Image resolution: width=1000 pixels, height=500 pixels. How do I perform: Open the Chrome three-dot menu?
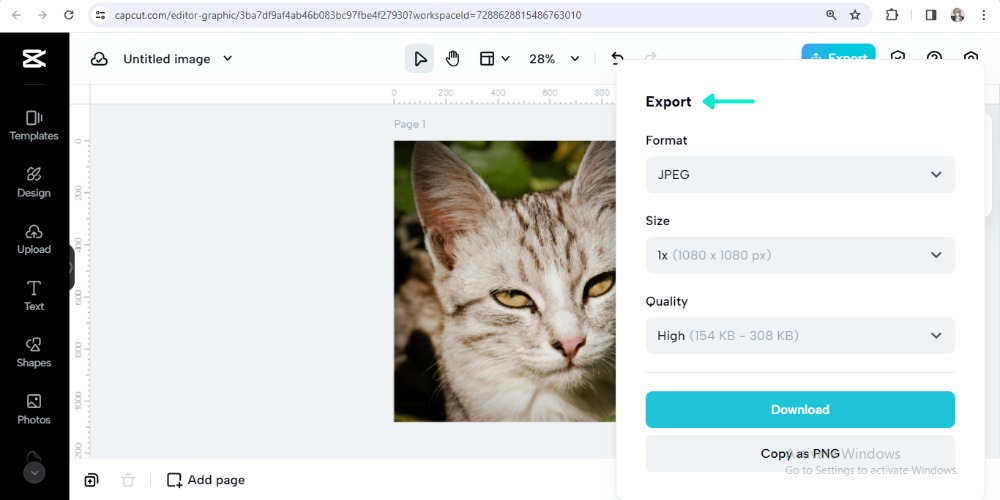tap(983, 15)
